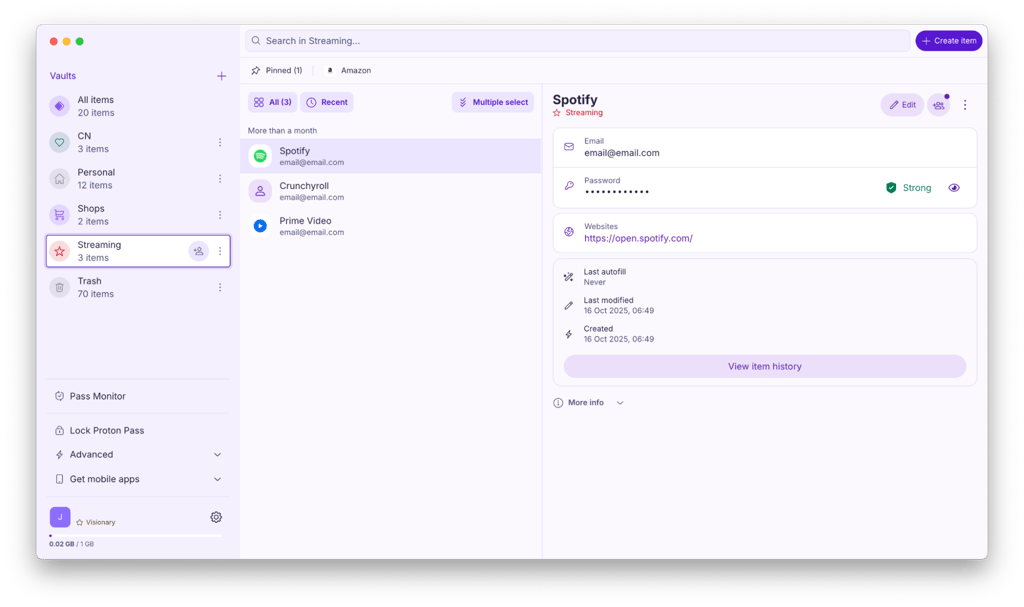This screenshot has height=607, width=1024.
Task: Click the password key icon
Action: (569, 186)
